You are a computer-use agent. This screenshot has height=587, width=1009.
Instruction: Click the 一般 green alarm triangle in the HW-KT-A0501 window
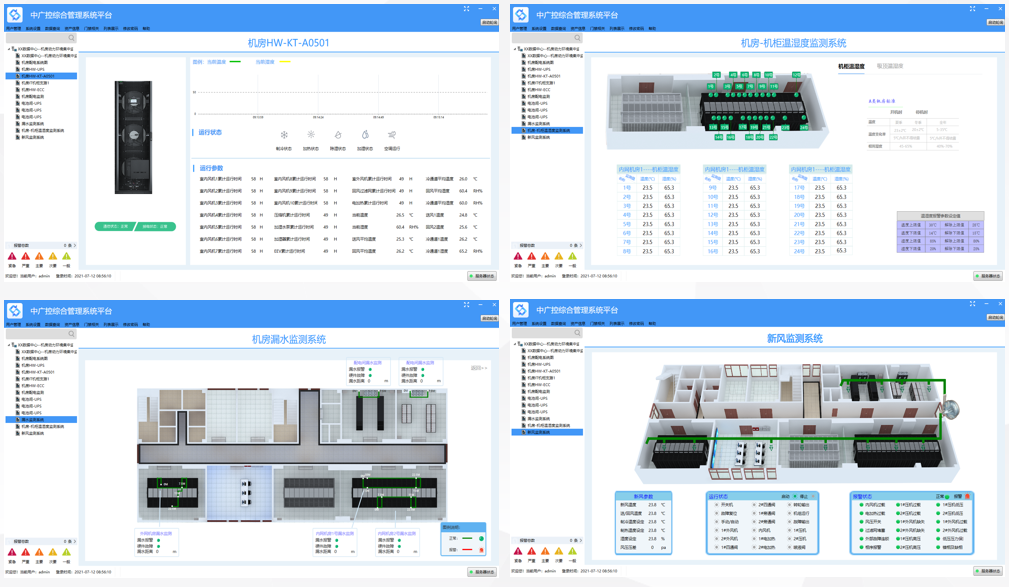tap(66, 256)
